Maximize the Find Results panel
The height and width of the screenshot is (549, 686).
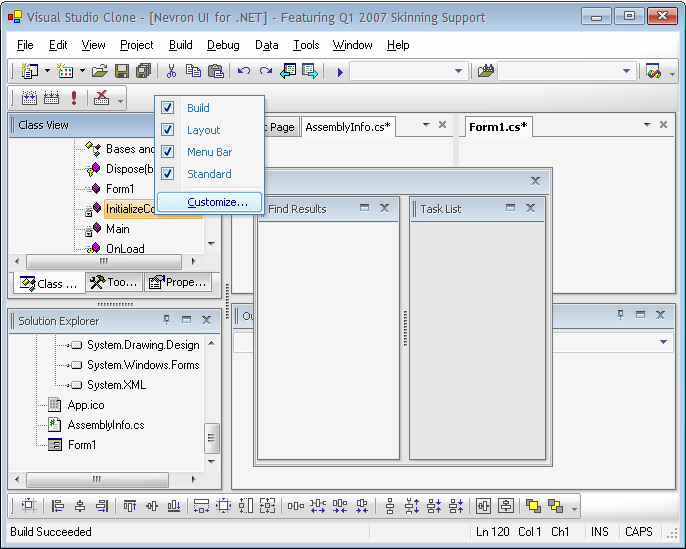pyautogui.click(x=364, y=208)
